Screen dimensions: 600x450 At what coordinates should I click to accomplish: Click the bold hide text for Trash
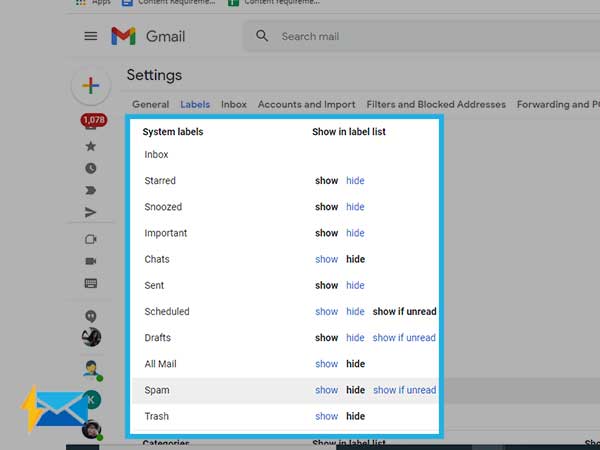pyautogui.click(x=355, y=416)
